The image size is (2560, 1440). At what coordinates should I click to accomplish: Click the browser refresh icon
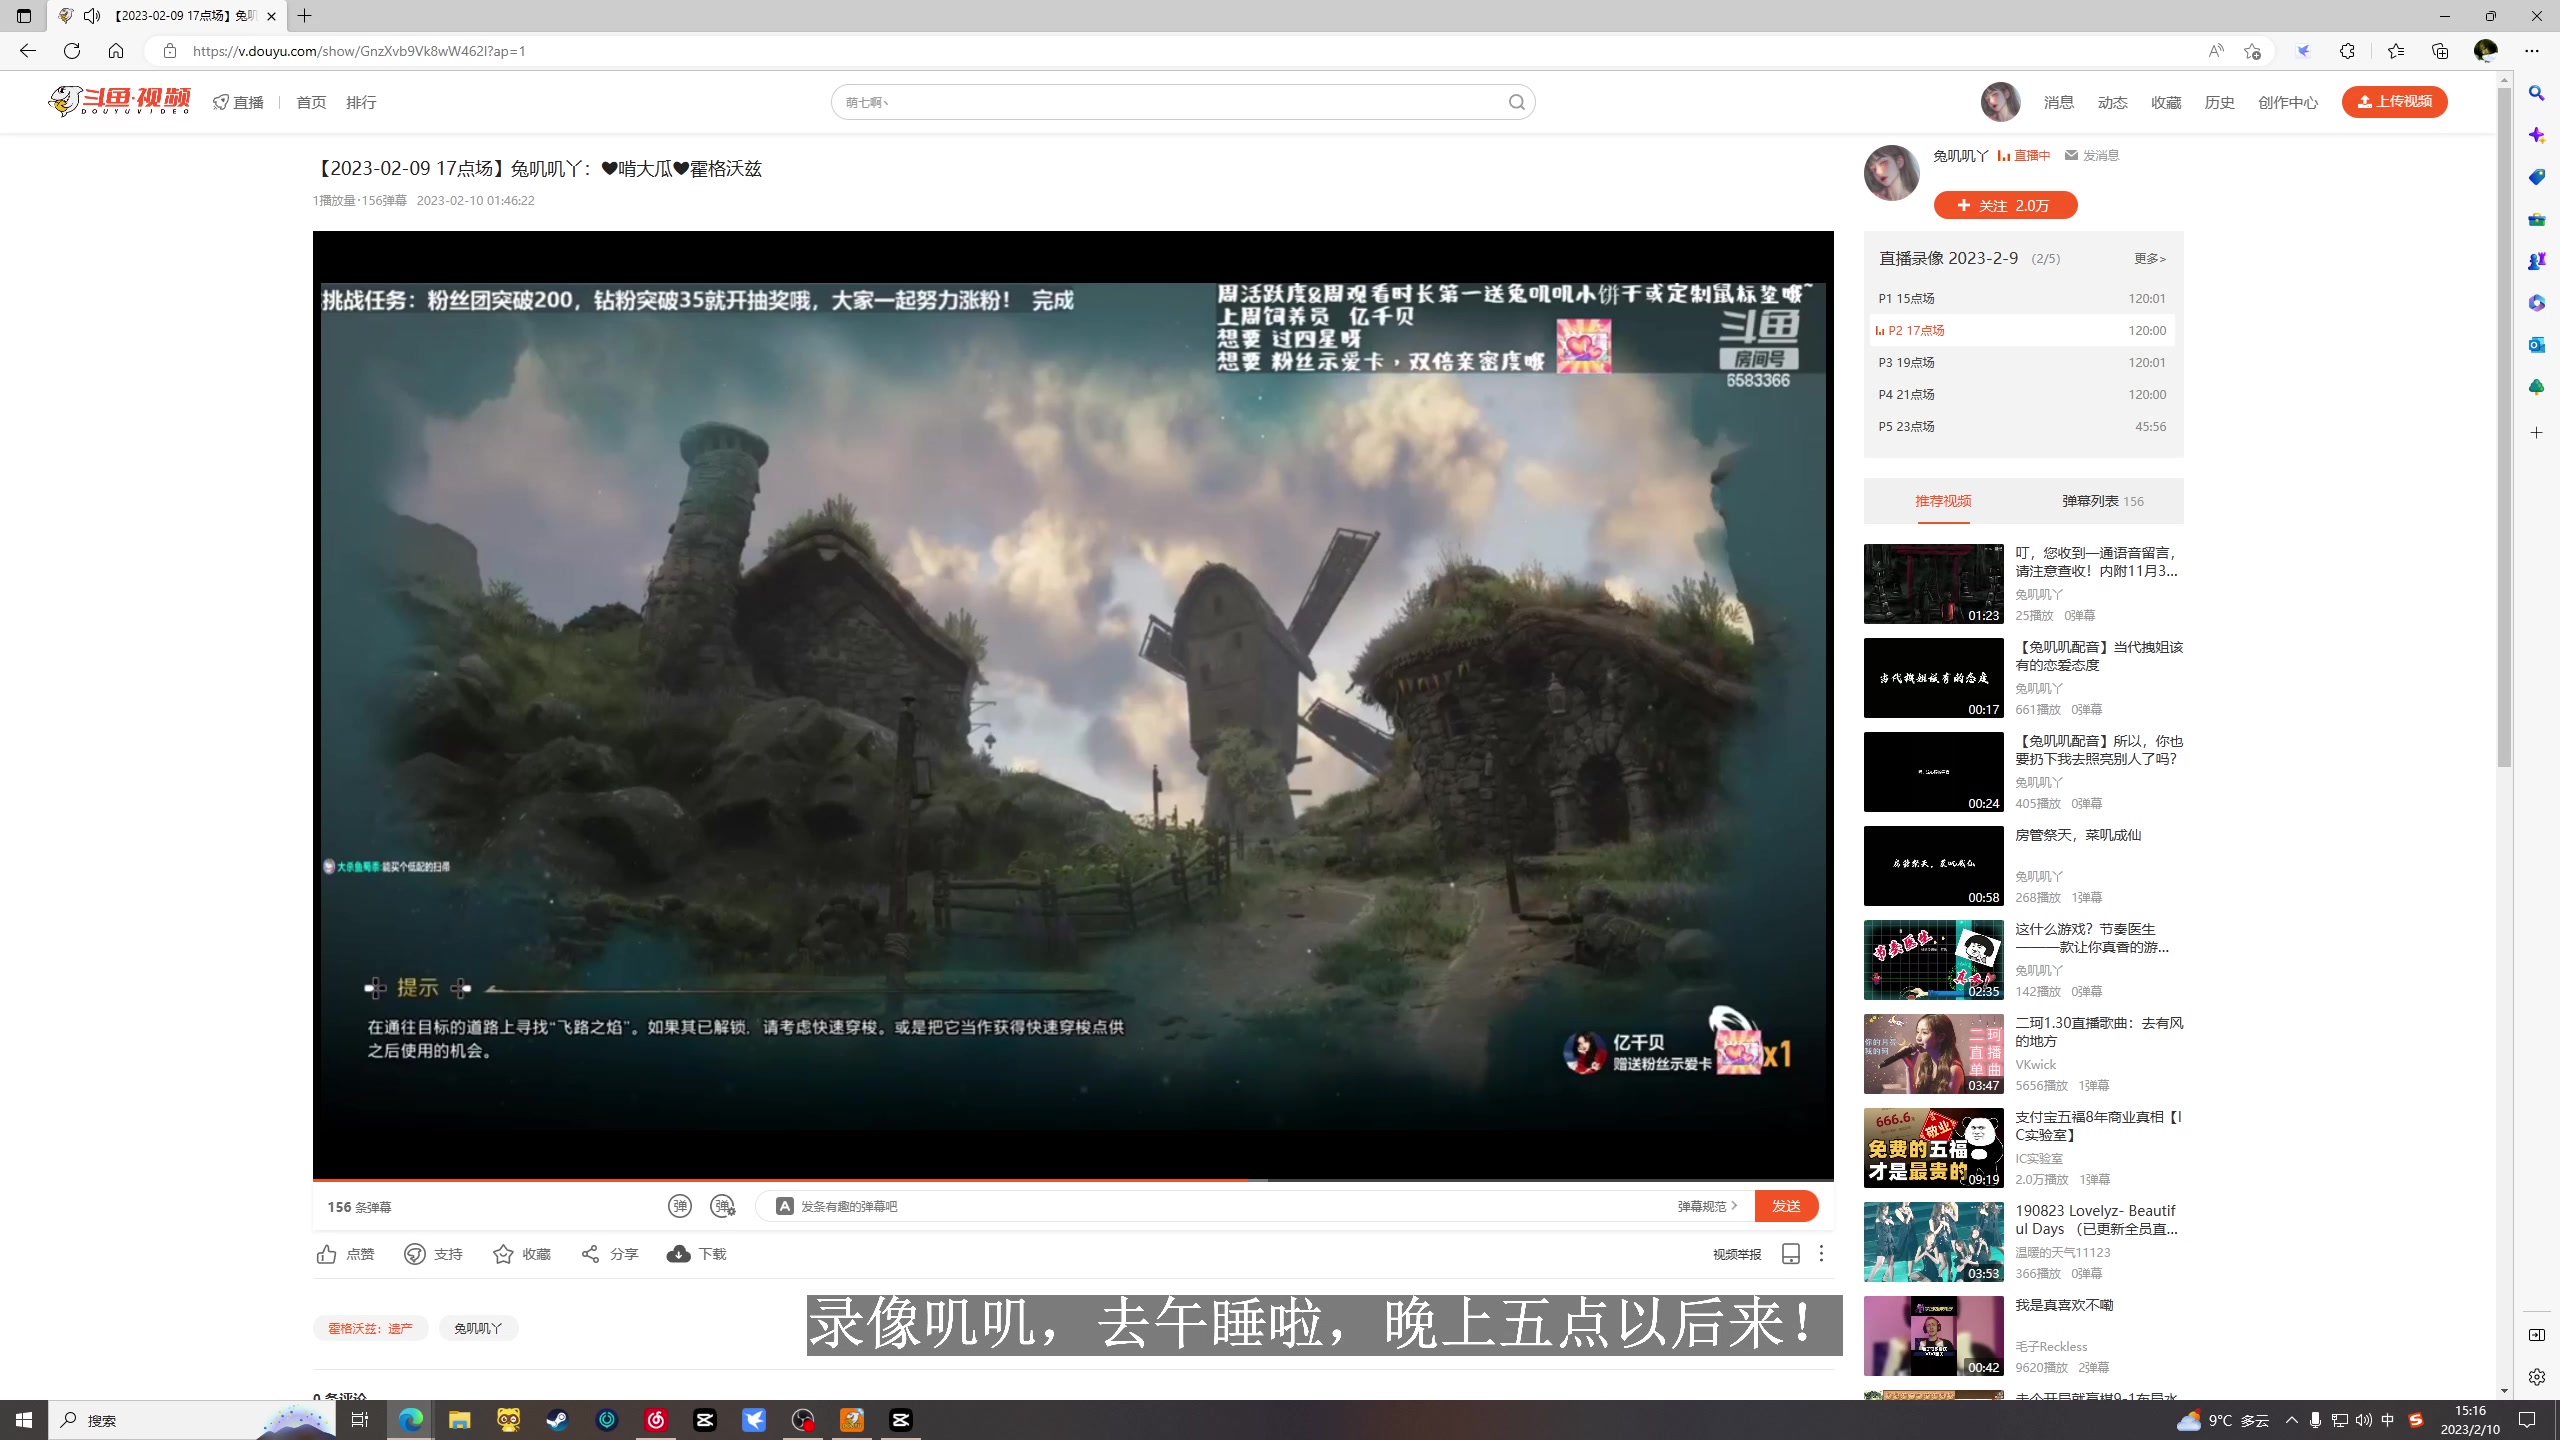[72, 51]
